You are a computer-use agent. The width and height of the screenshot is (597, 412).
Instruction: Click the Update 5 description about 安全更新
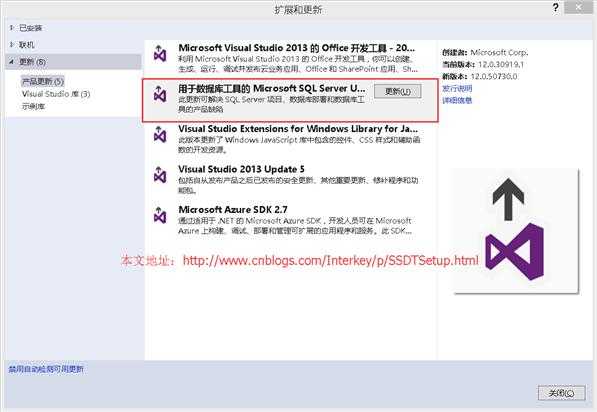coord(298,185)
